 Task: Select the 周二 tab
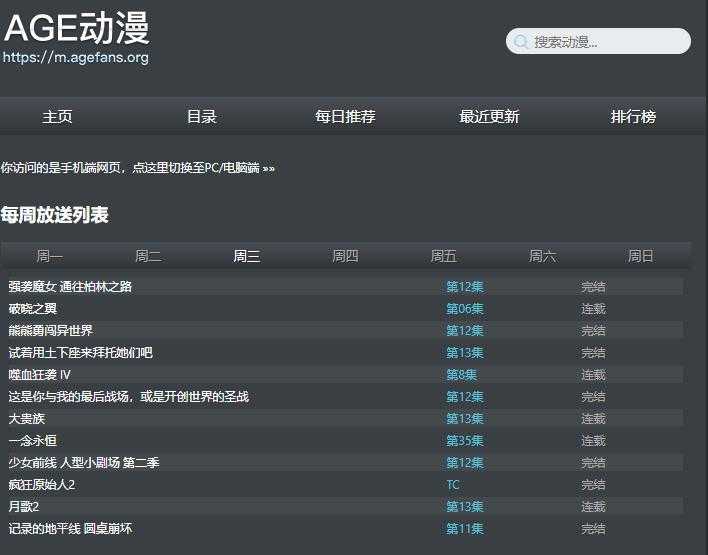pyautogui.click(x=148, y=257)
